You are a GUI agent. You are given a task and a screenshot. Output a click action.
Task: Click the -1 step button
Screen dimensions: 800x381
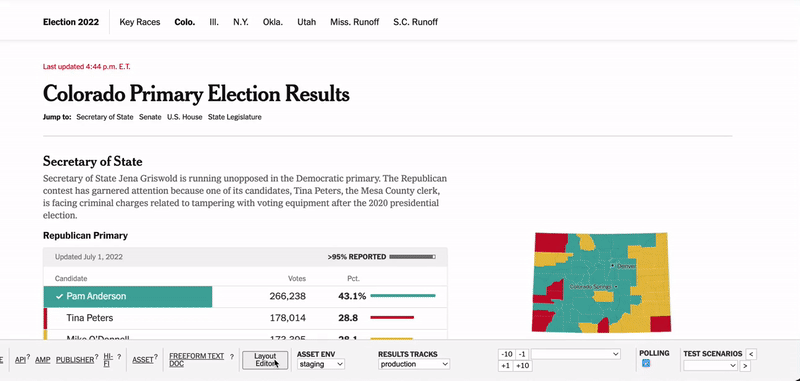521,354
